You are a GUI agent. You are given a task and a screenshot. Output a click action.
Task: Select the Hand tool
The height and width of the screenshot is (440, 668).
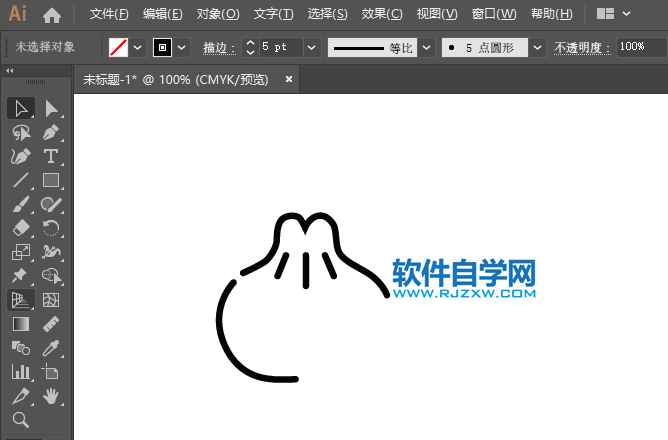[x=51, y=396]
